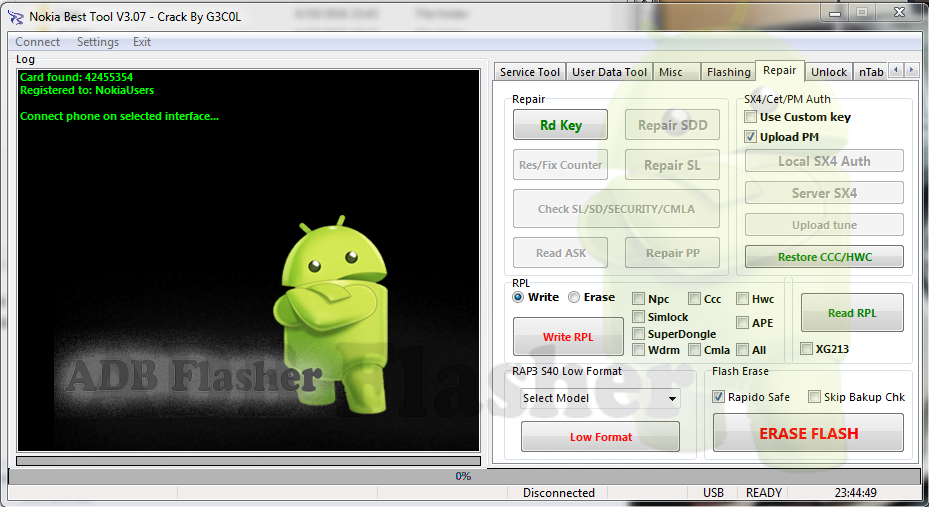This screenshot has width=929, height=507.
Task: Click the 'Registered to: NokiaUsers' log line
Action: [87, 90]
